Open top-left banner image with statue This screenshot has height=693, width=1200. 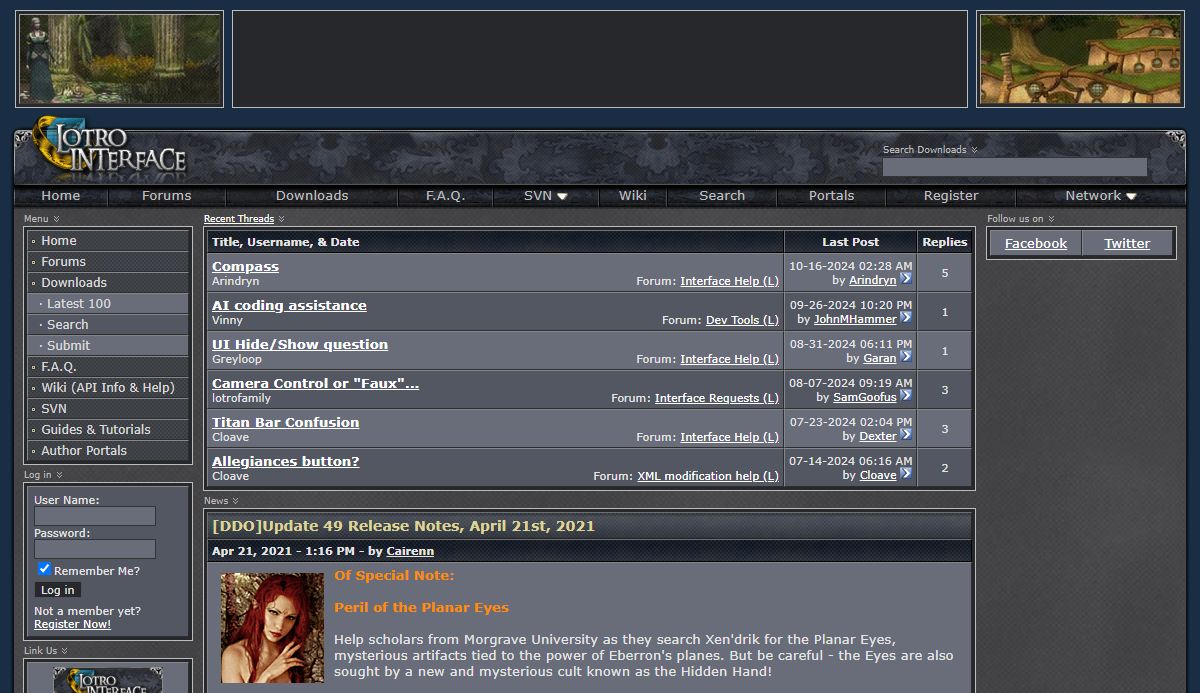point(119,59)
